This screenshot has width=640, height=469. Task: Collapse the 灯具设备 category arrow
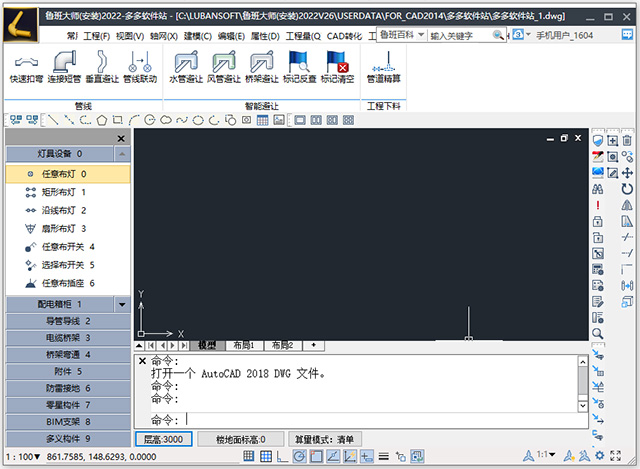(x=122, y=154)
